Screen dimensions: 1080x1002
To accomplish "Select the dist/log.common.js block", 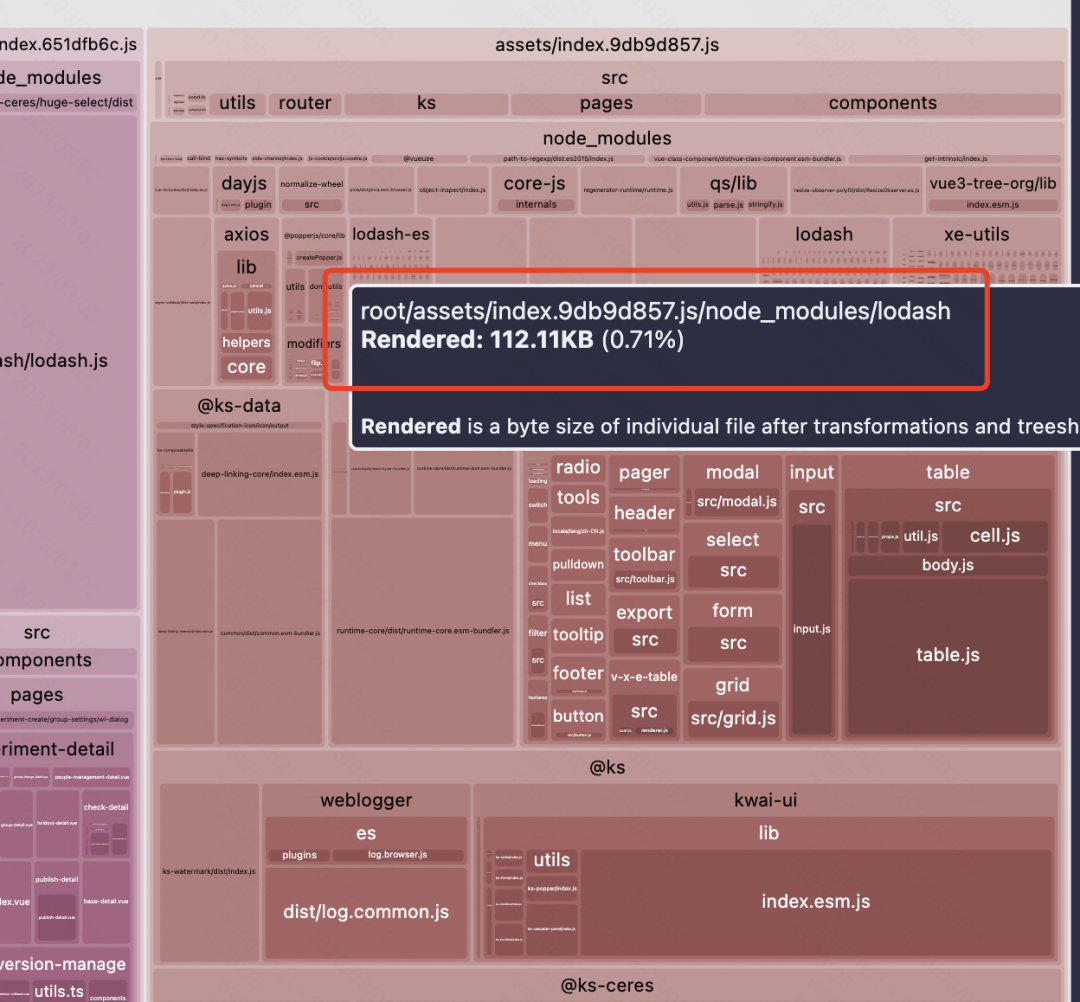I will coord(366,912).
